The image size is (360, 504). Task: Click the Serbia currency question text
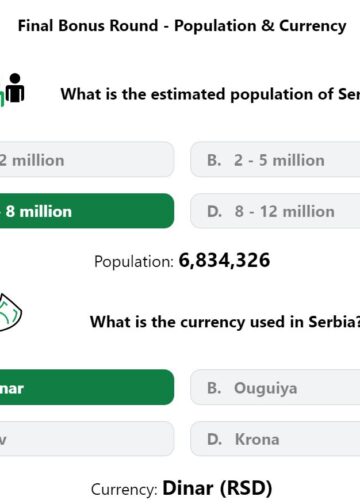click(x=225, y=322)
